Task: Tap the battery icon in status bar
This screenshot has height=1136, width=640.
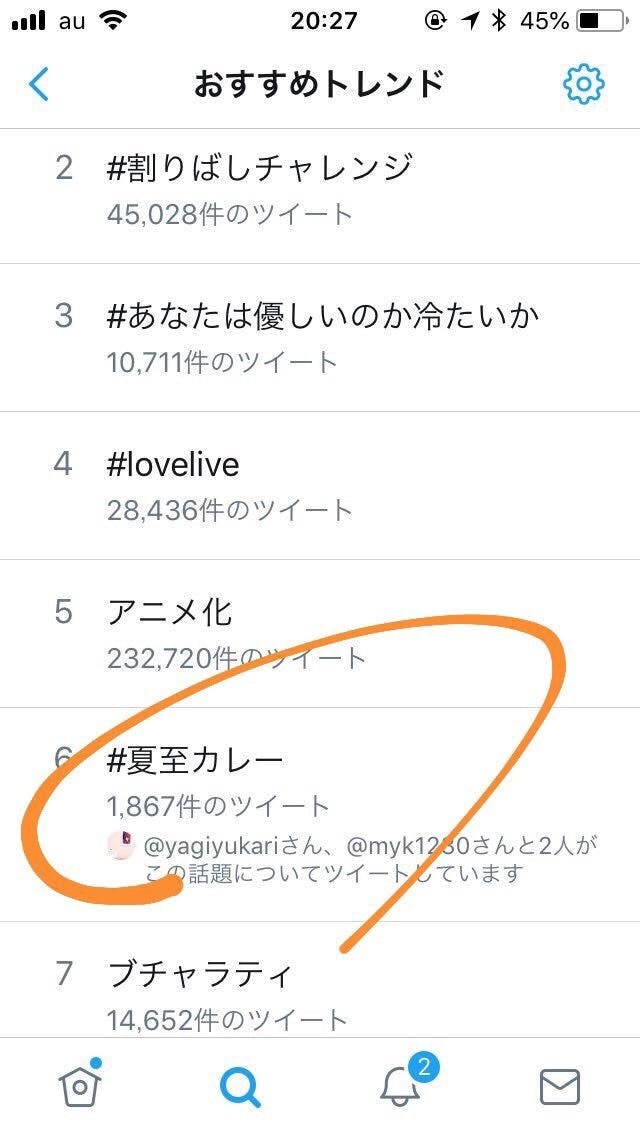Action: pyautogui.click(x=600, y=21)
